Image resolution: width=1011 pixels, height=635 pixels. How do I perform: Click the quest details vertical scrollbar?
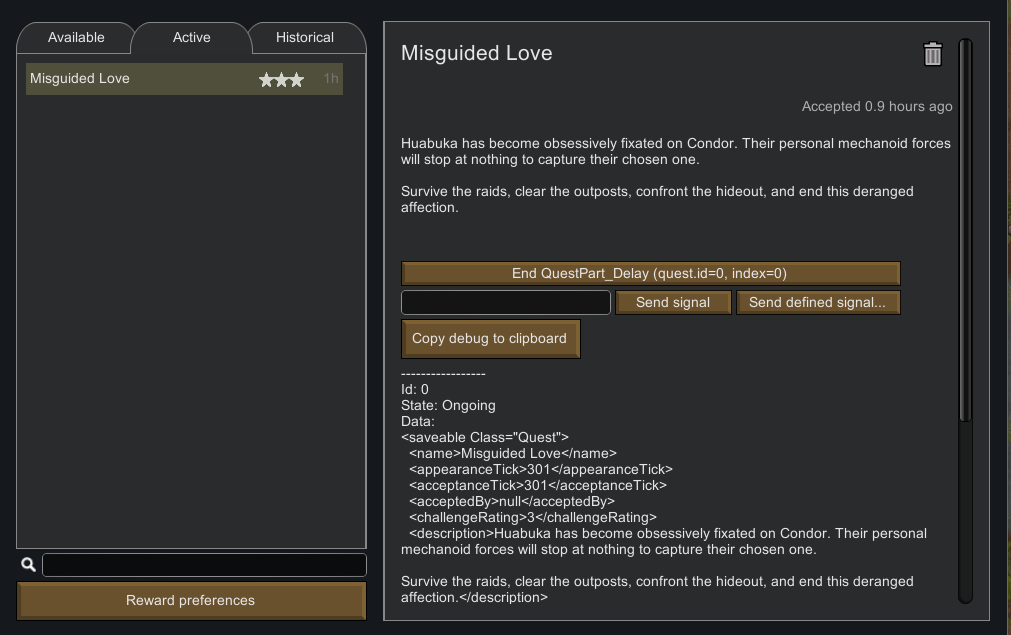pyautogui.click(x=965, y=230)
